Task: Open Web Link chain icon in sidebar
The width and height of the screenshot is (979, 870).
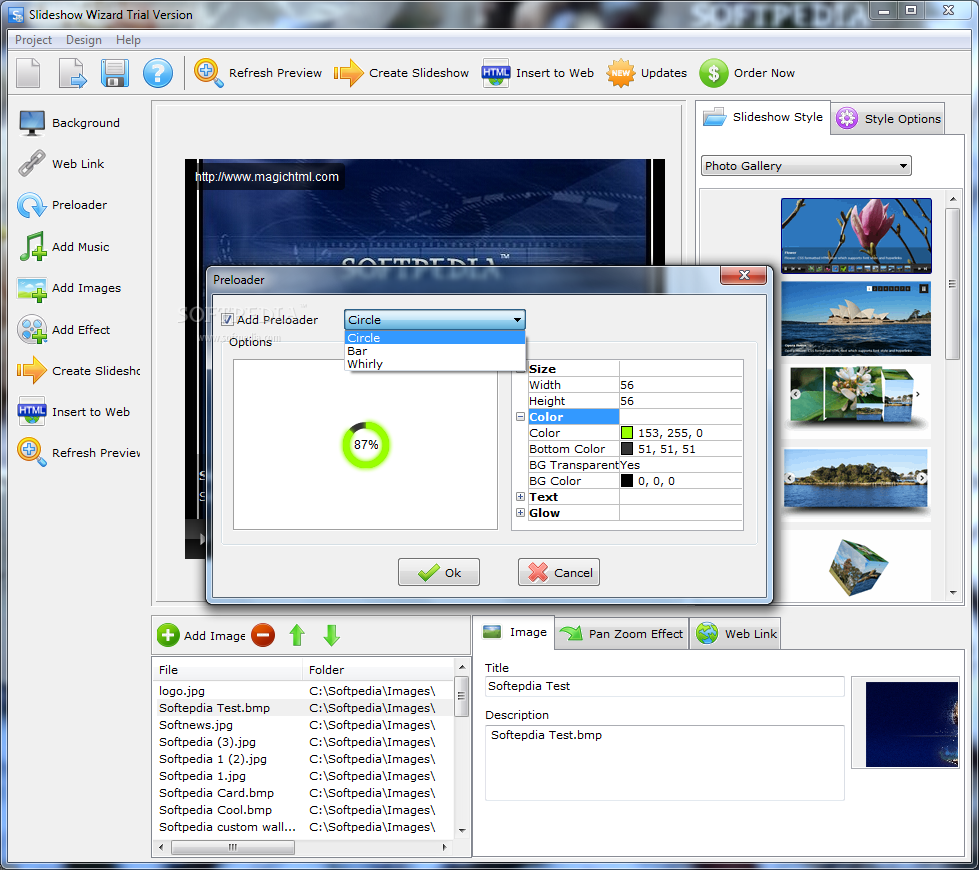Action: pyautogui.click(x=31, y=164)
